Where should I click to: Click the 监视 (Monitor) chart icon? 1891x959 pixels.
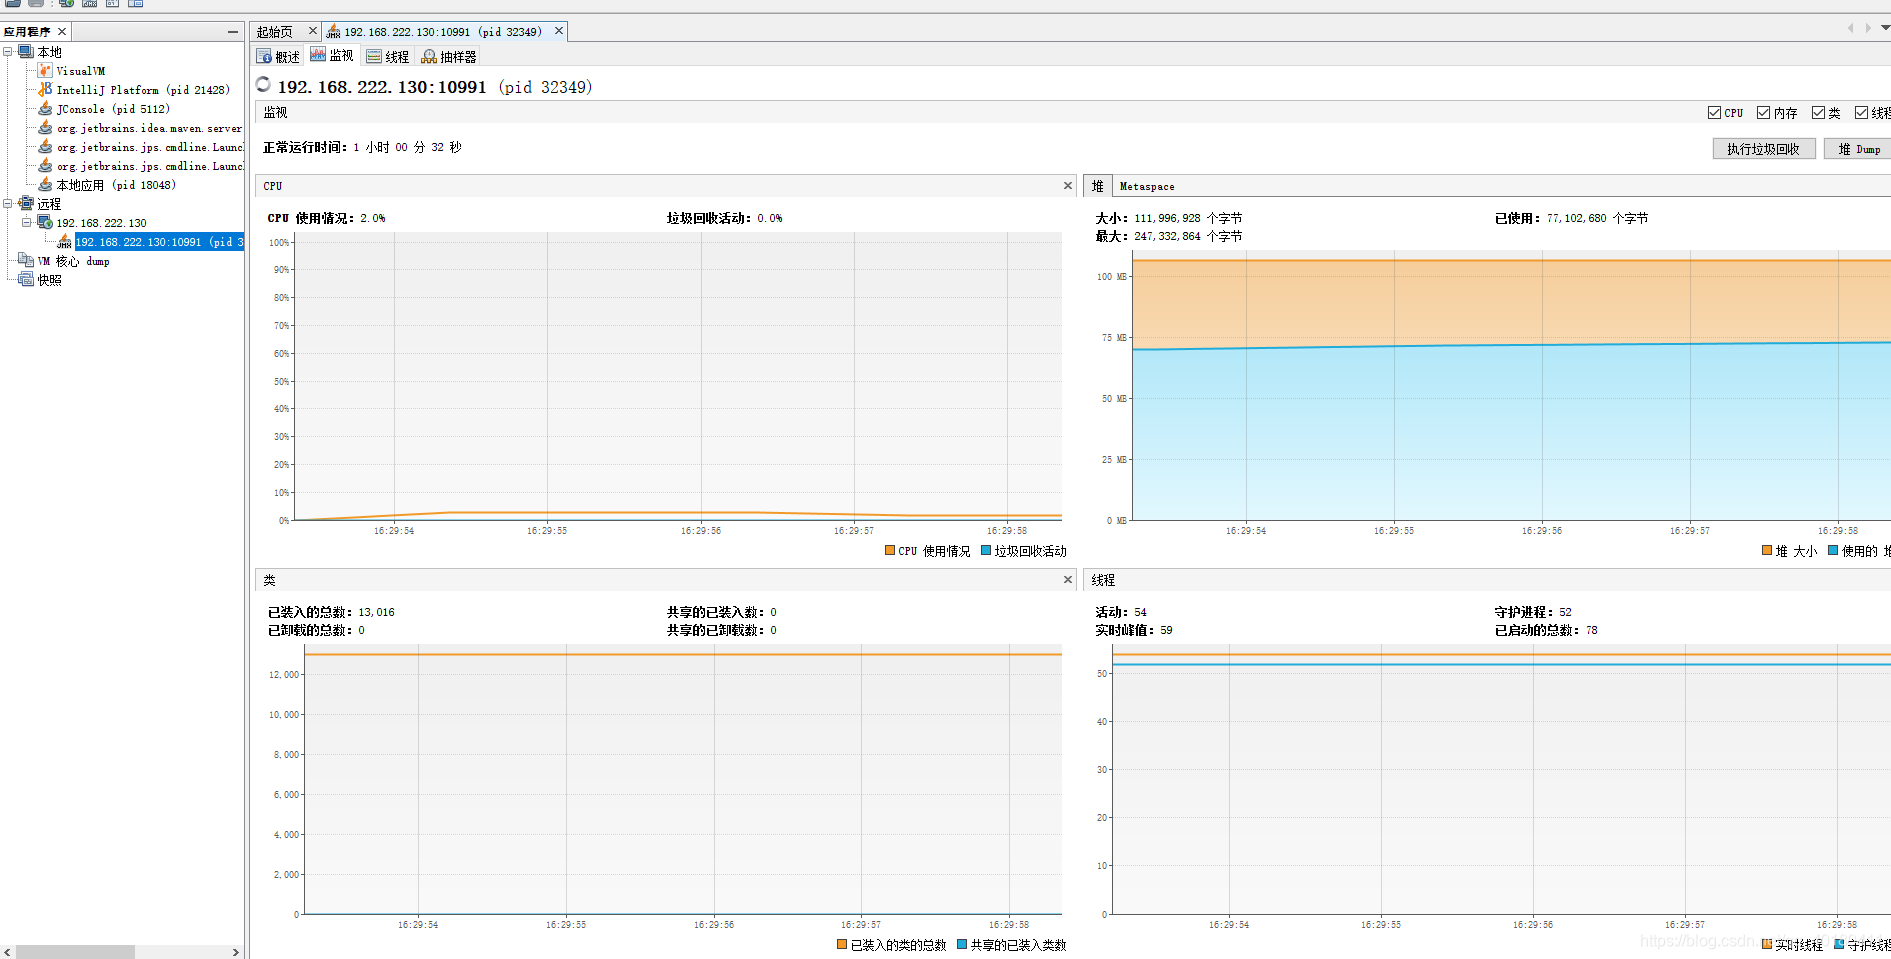tap(318, 55)
